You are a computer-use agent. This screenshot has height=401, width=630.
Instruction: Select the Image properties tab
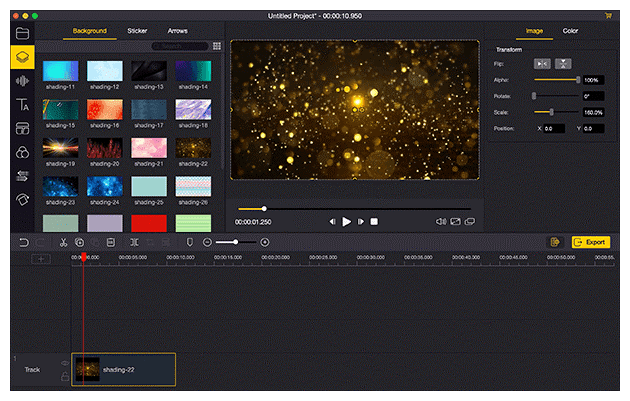(x=534, y=31)
